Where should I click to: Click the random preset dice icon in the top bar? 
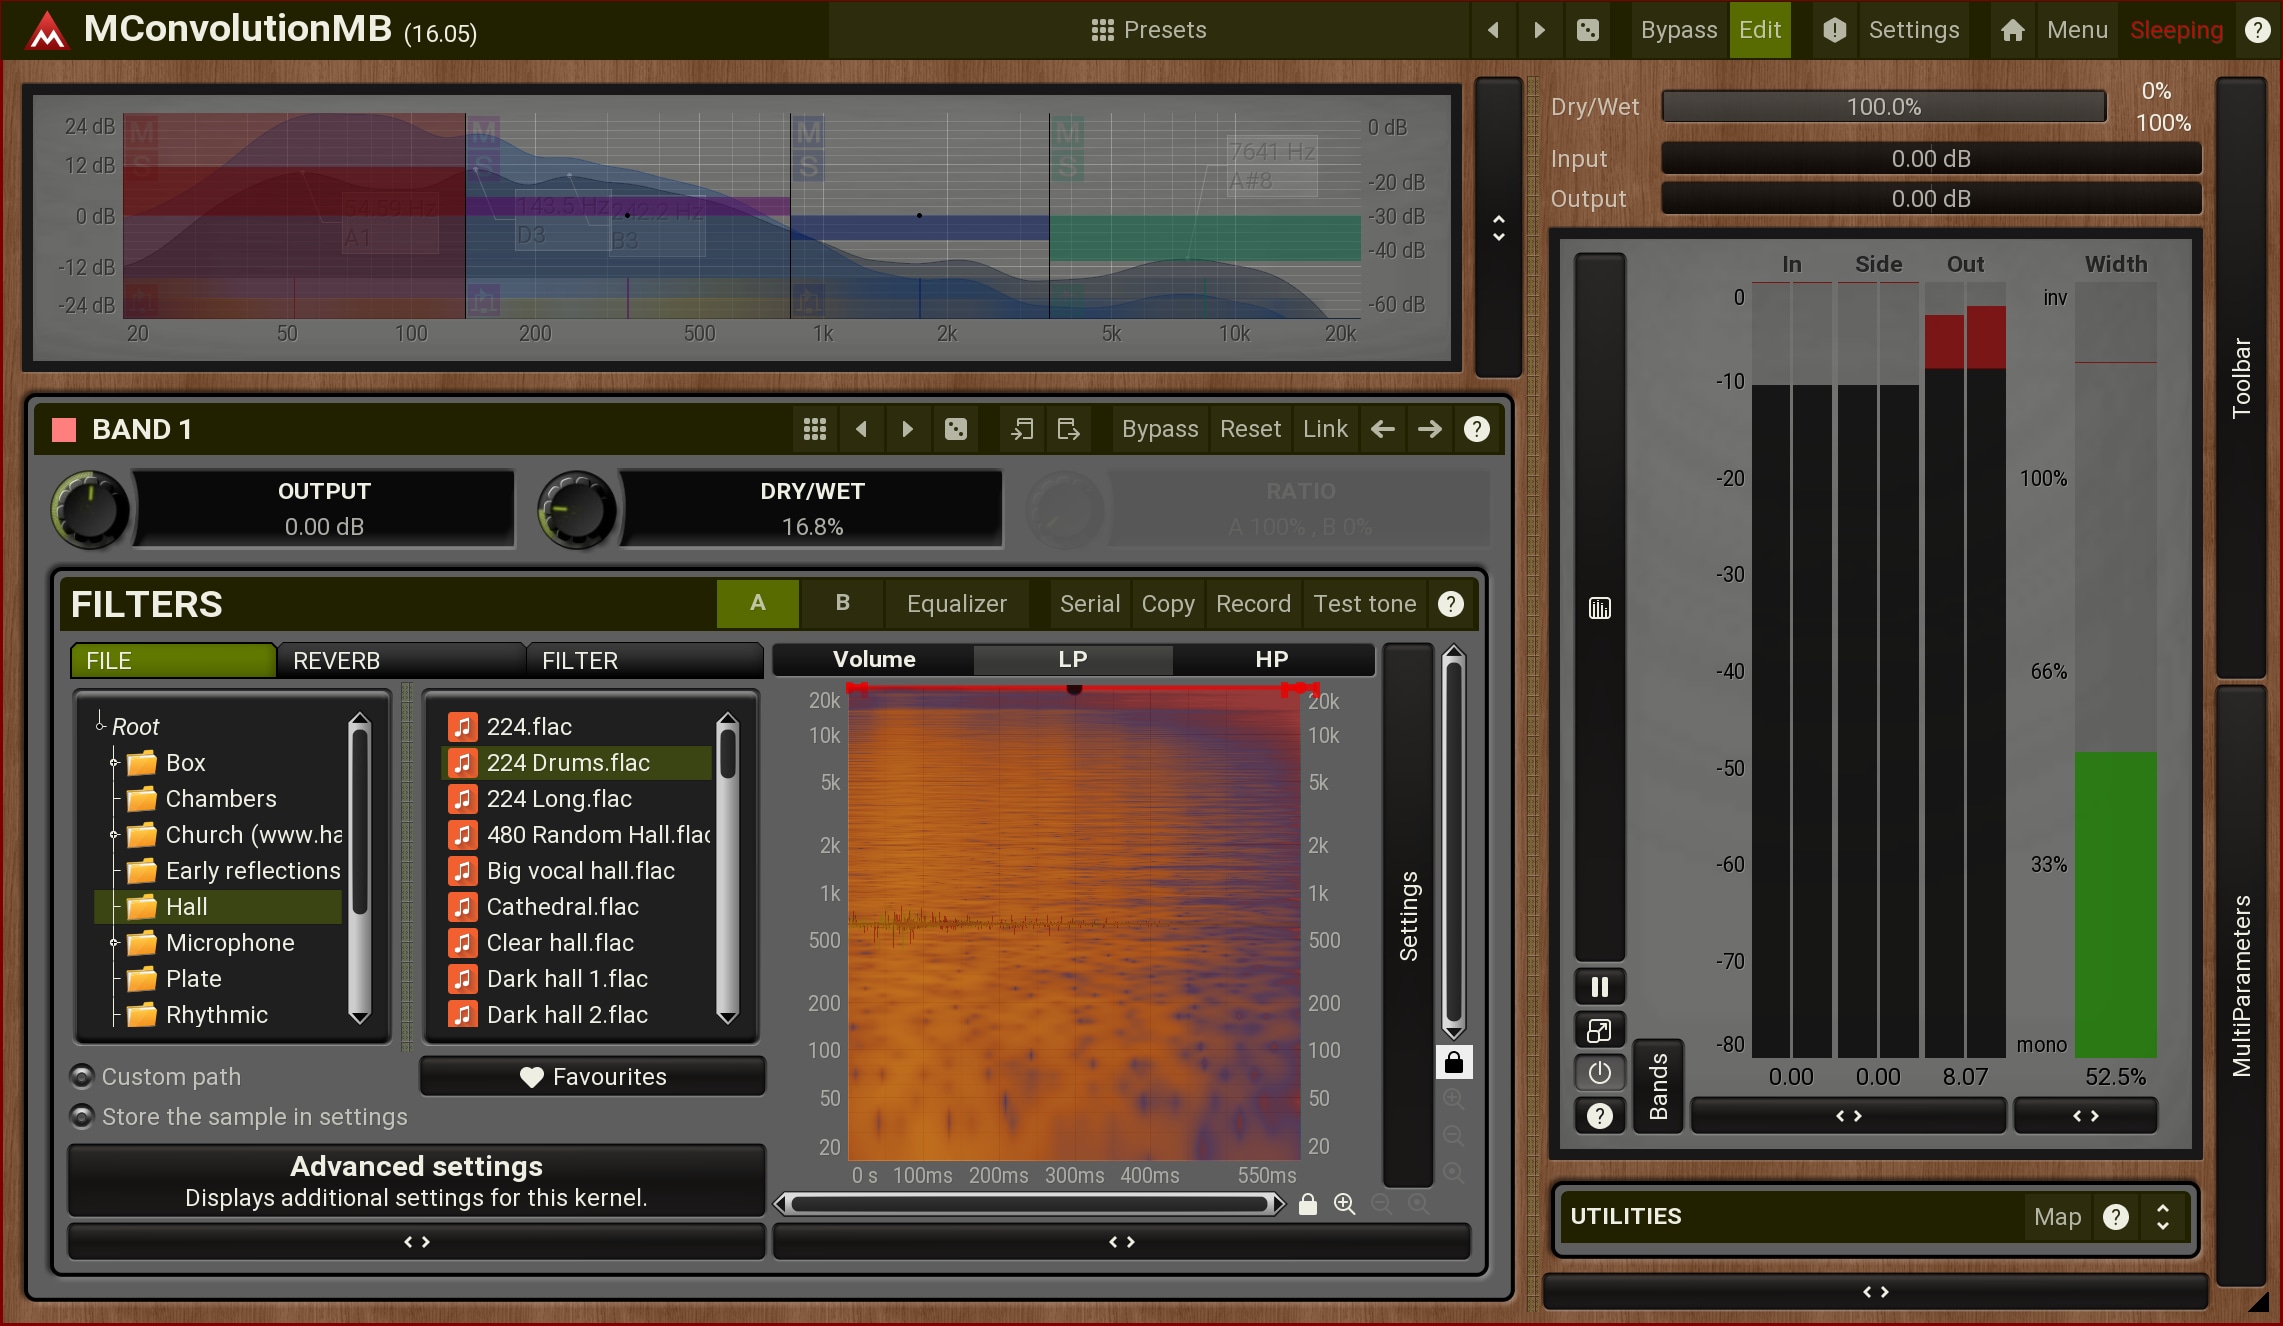coord(1587,30)
